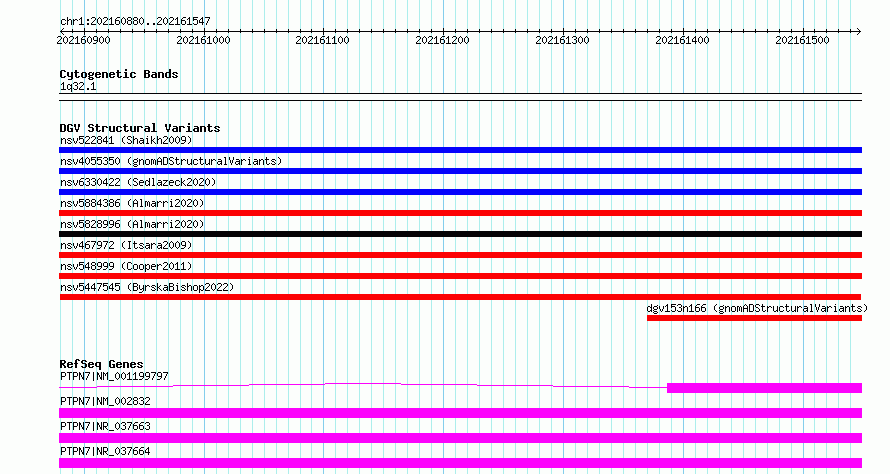Select the magenta bar for NR_037664
This screenshot has width=890, height=474.
460,463
